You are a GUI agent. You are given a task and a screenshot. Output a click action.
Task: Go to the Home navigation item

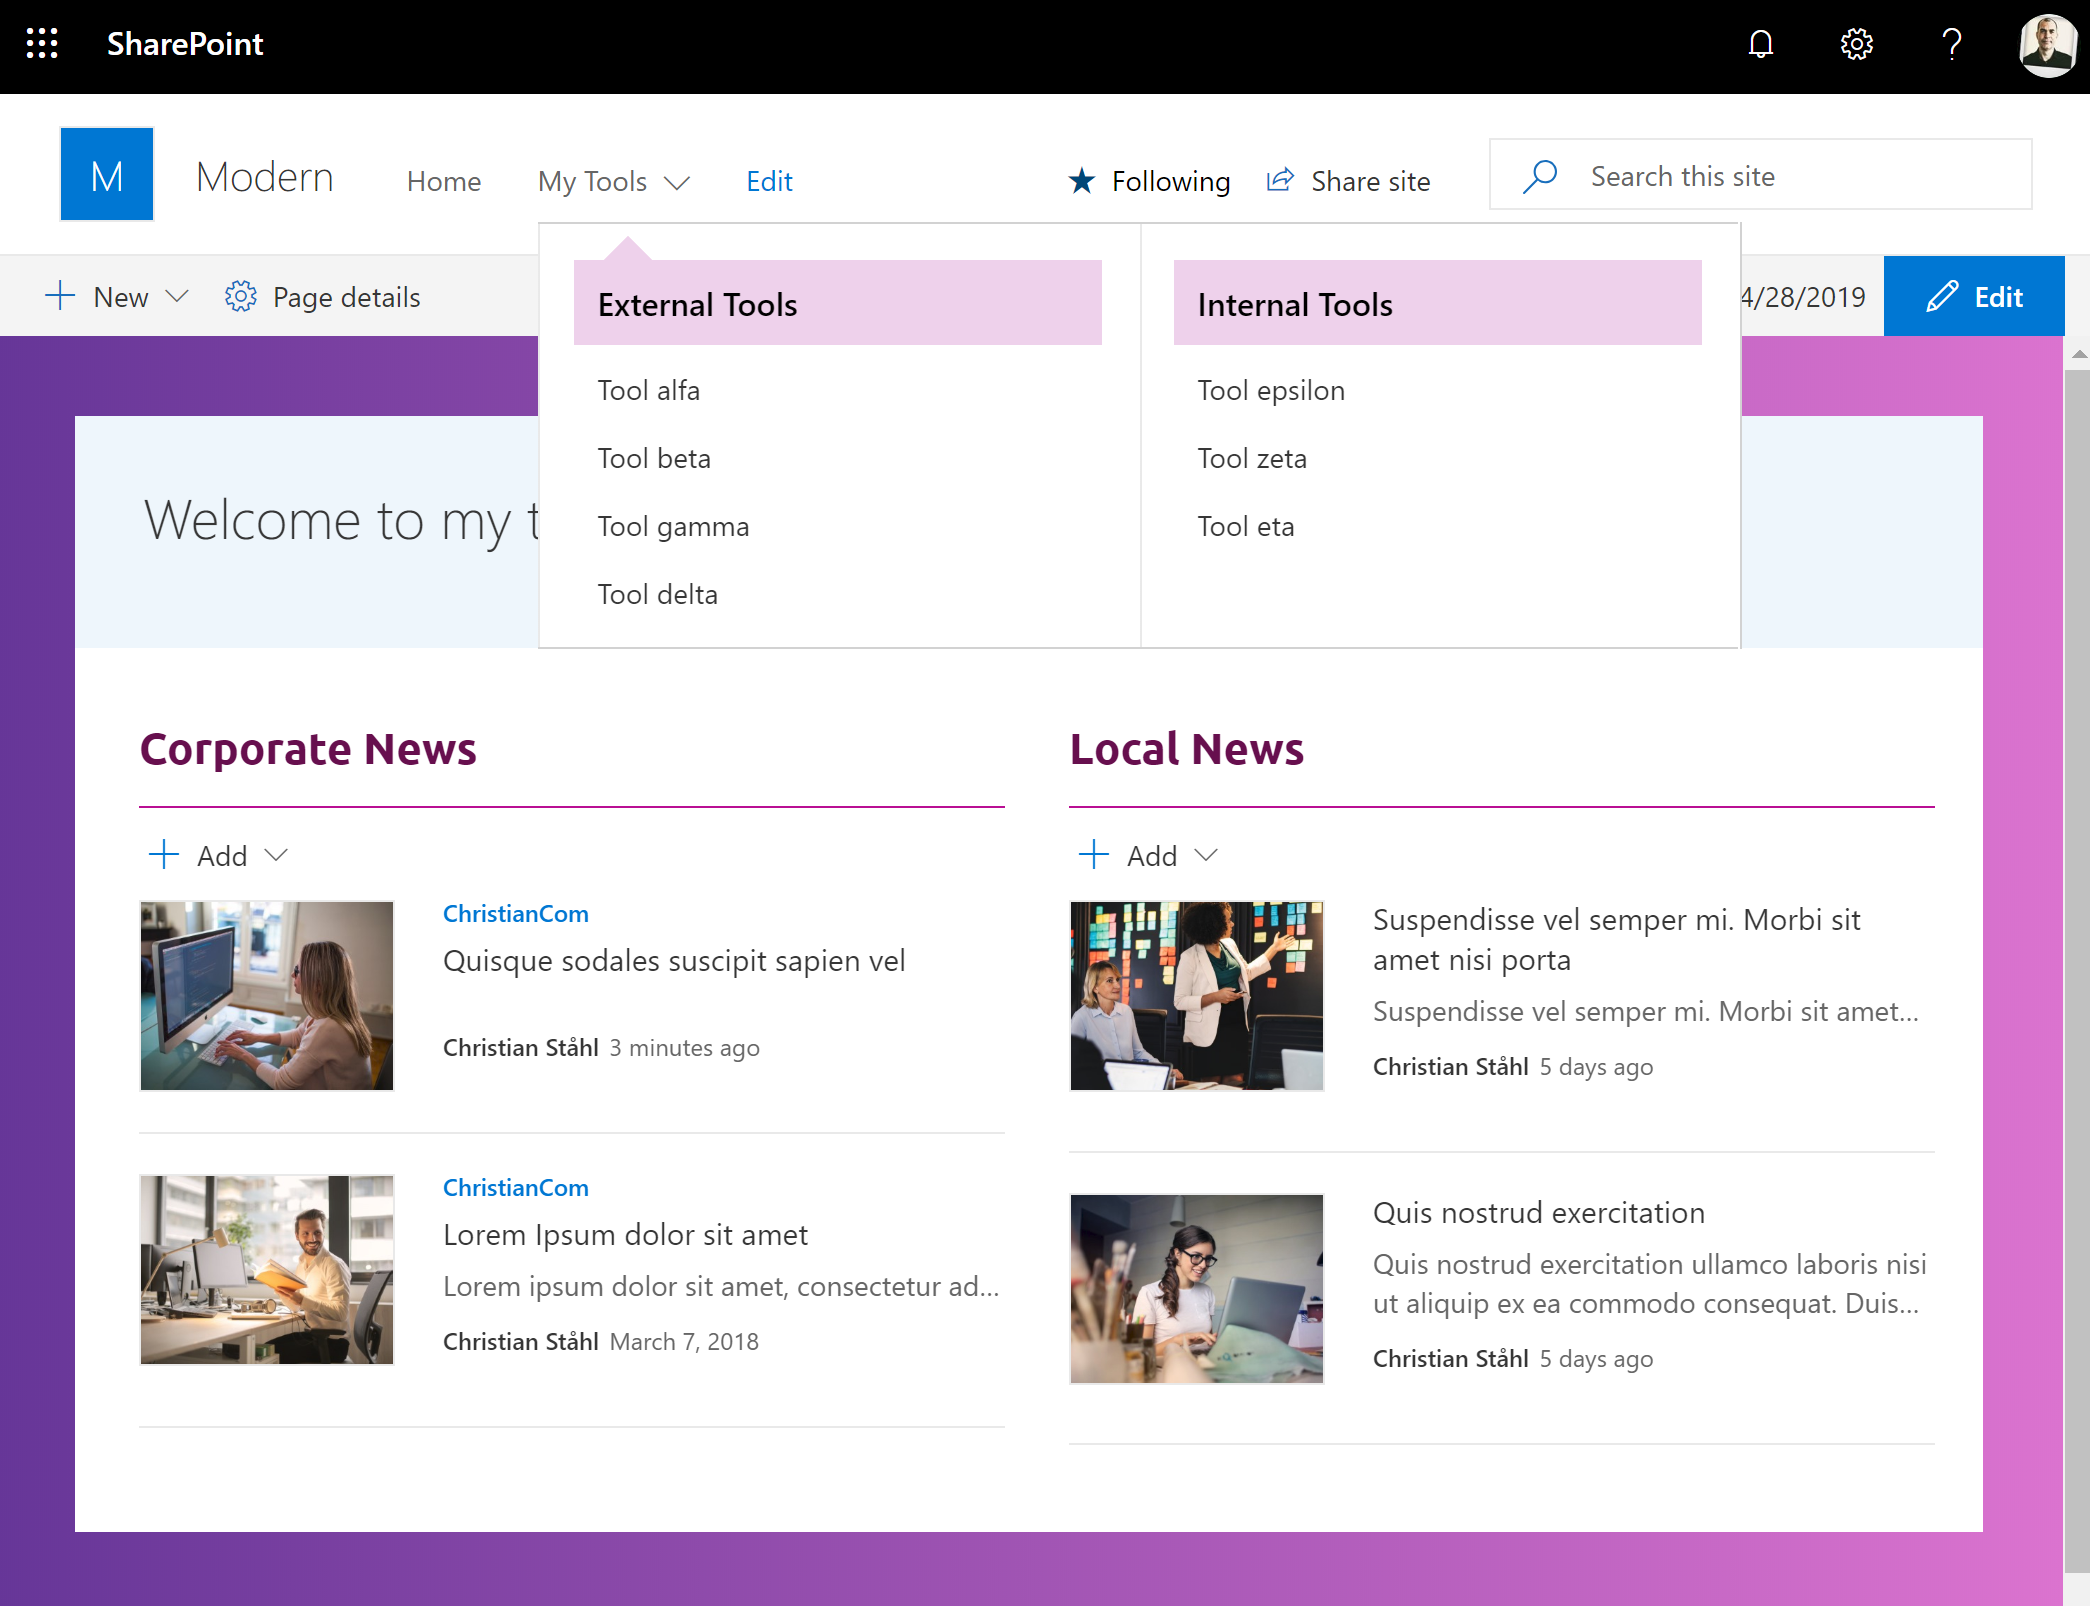coord(444,181)
